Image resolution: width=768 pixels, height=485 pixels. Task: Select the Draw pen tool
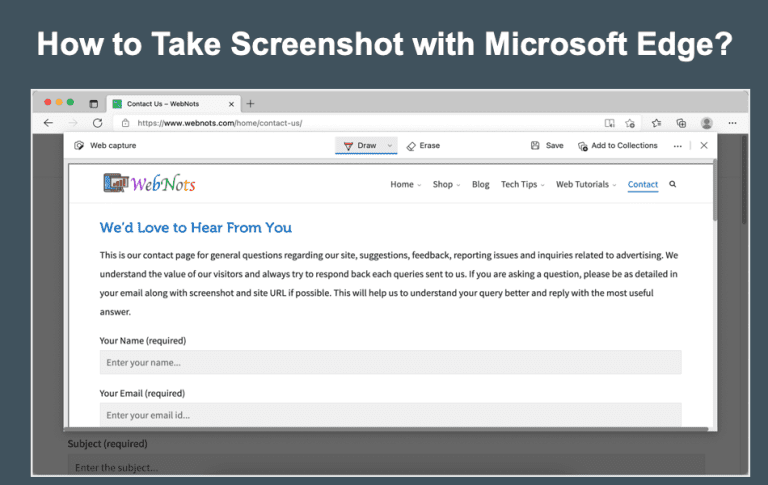click(x=360, y=146)
